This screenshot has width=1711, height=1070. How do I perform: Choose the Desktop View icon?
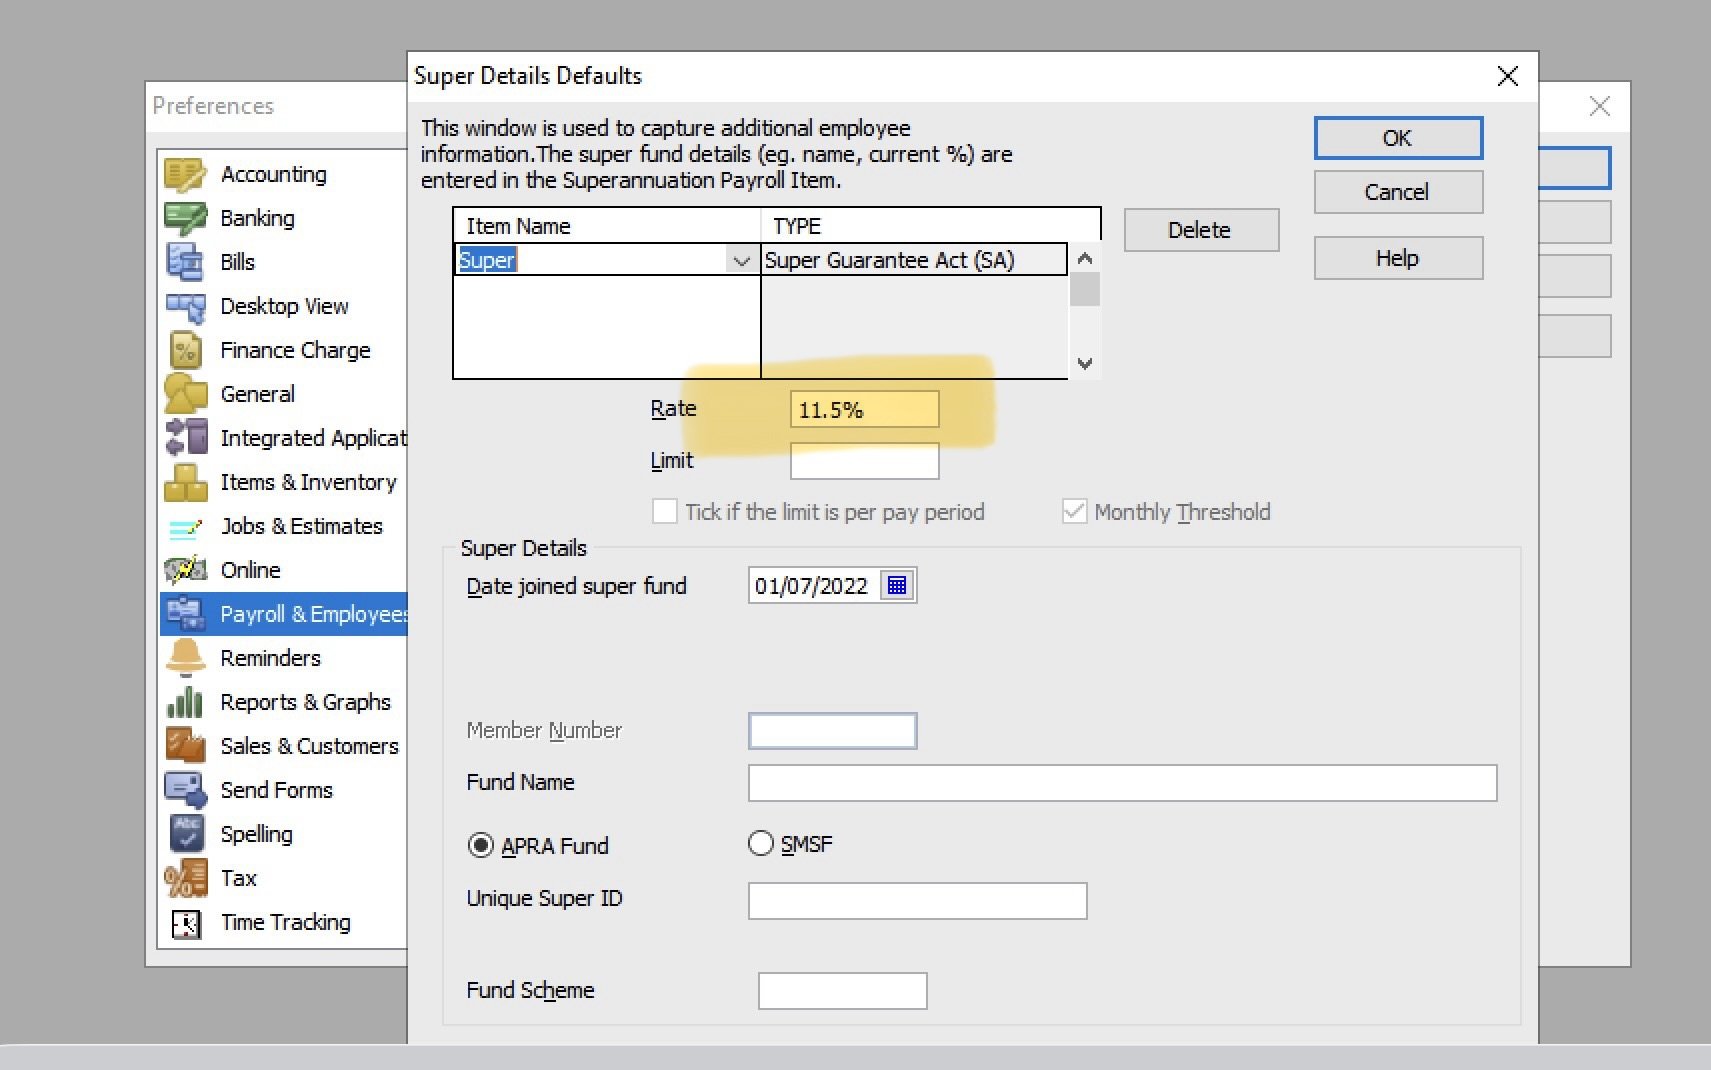pos(185,306)
